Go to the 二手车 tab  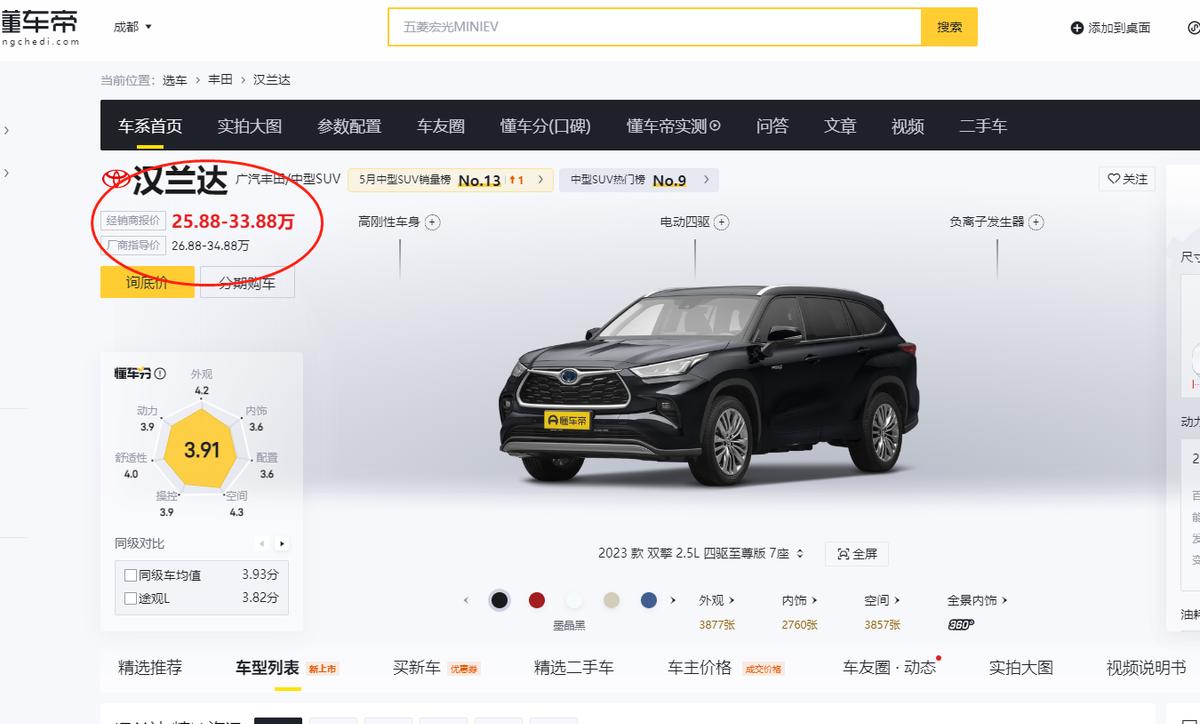click(x=983, y=126)
